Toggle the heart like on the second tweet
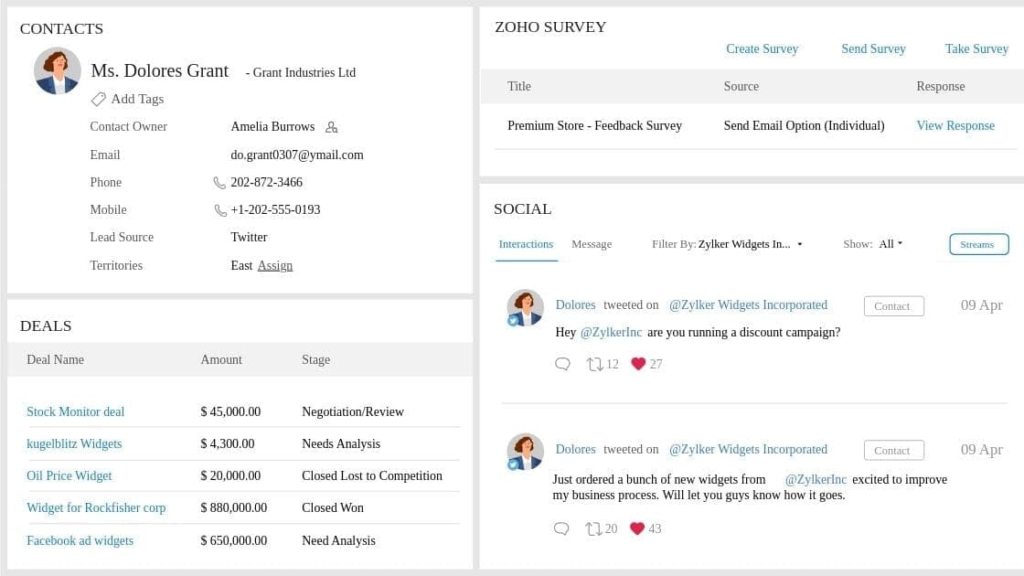 (x=637, y=528)
